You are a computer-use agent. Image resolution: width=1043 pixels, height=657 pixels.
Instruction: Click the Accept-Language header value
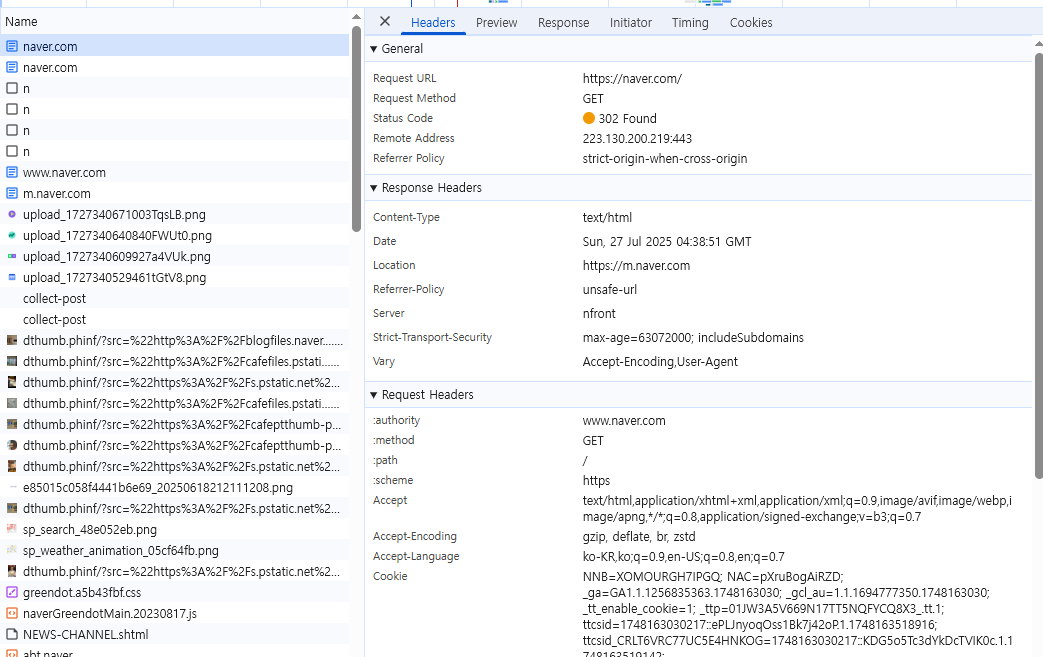683,556
